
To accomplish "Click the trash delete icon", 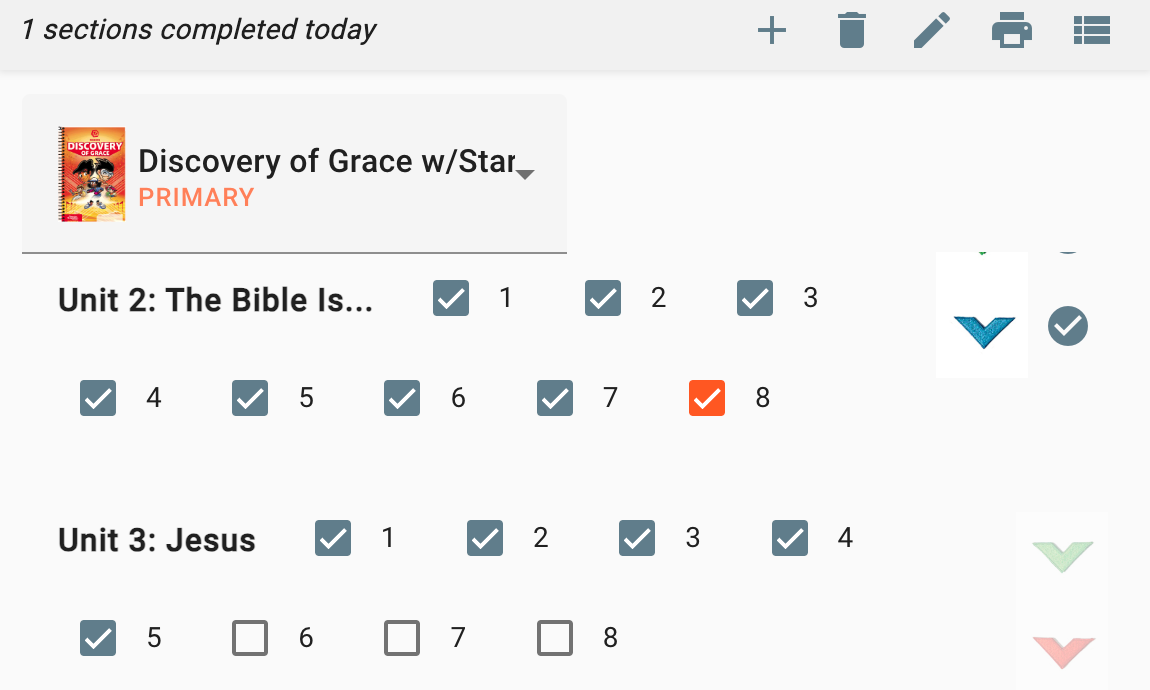I will point(851,31).
